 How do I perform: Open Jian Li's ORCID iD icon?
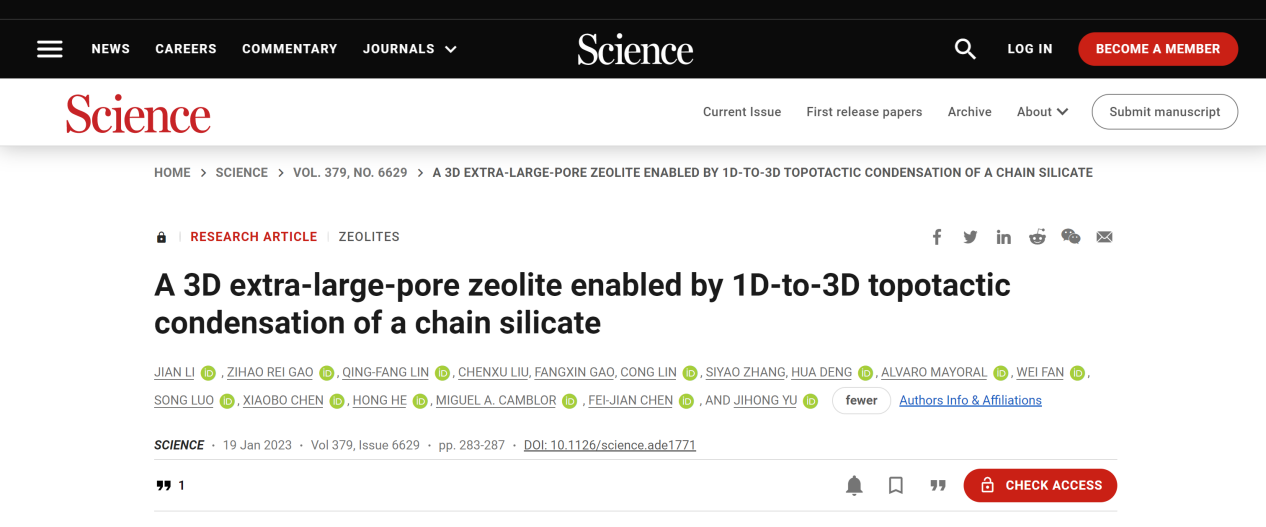tap(208, 373)
